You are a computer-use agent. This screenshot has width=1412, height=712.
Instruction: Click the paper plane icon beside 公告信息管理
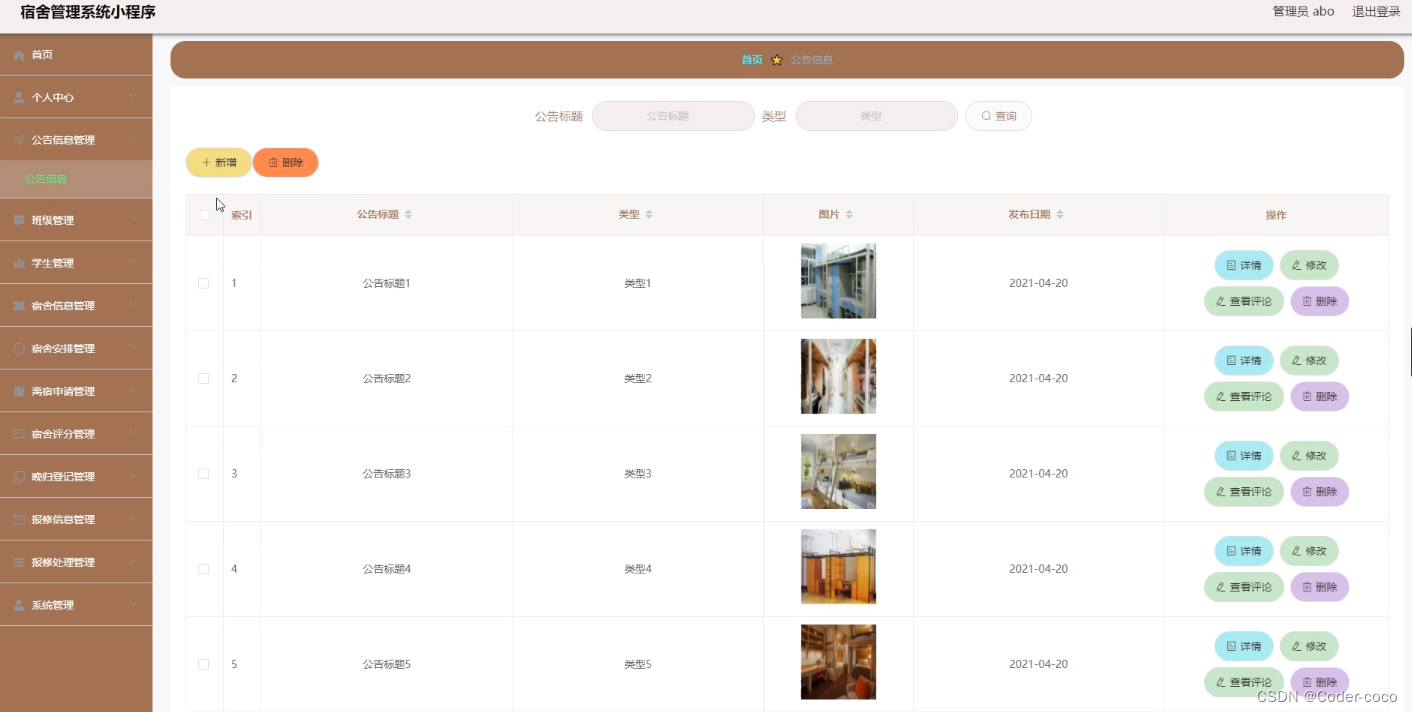(x=19, y=140)
